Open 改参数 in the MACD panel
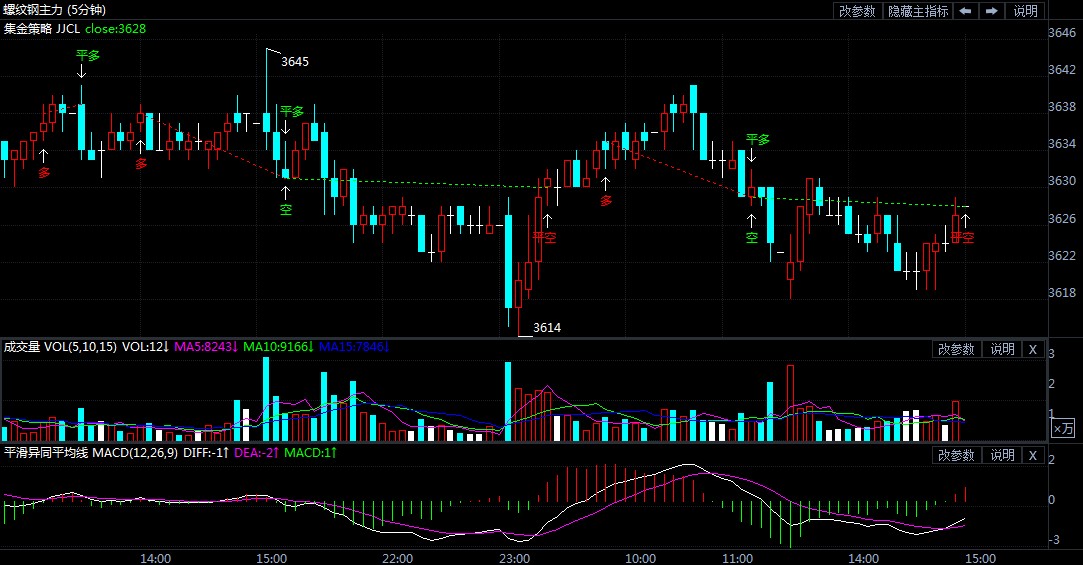Image resolution: width=1083 pixels, height=565 pixels. pos(956,455)
